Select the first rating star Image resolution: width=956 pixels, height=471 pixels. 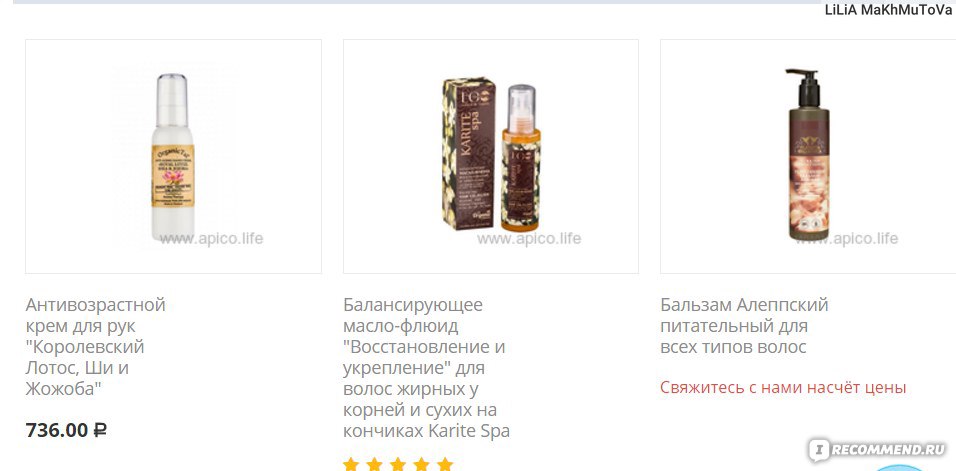pos(351,464)
